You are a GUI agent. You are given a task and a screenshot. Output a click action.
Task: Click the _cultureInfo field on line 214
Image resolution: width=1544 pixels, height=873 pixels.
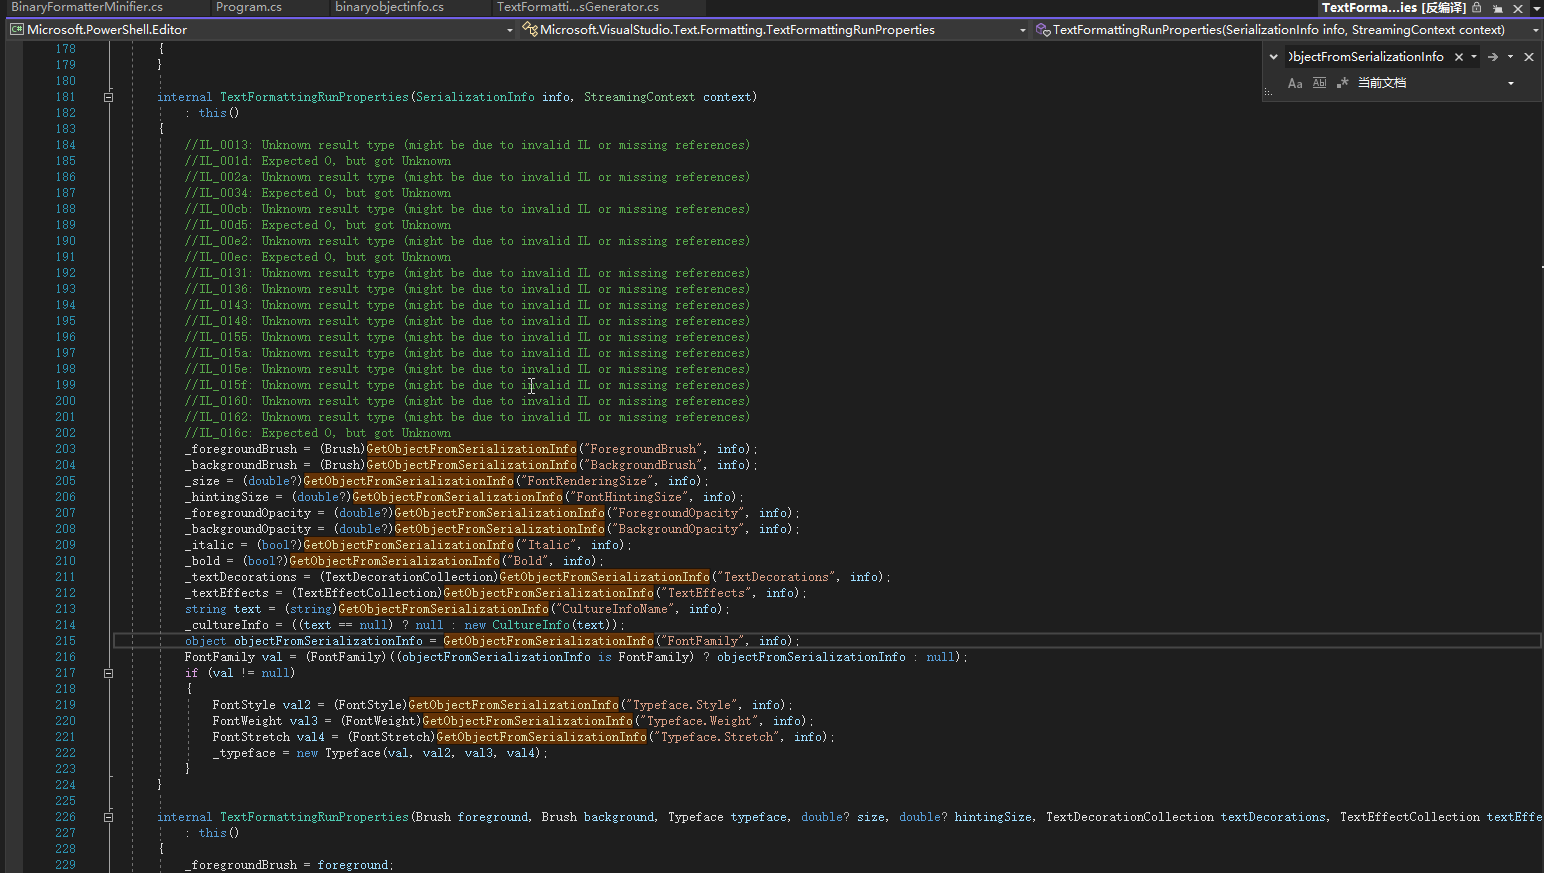tap(227, 625)
